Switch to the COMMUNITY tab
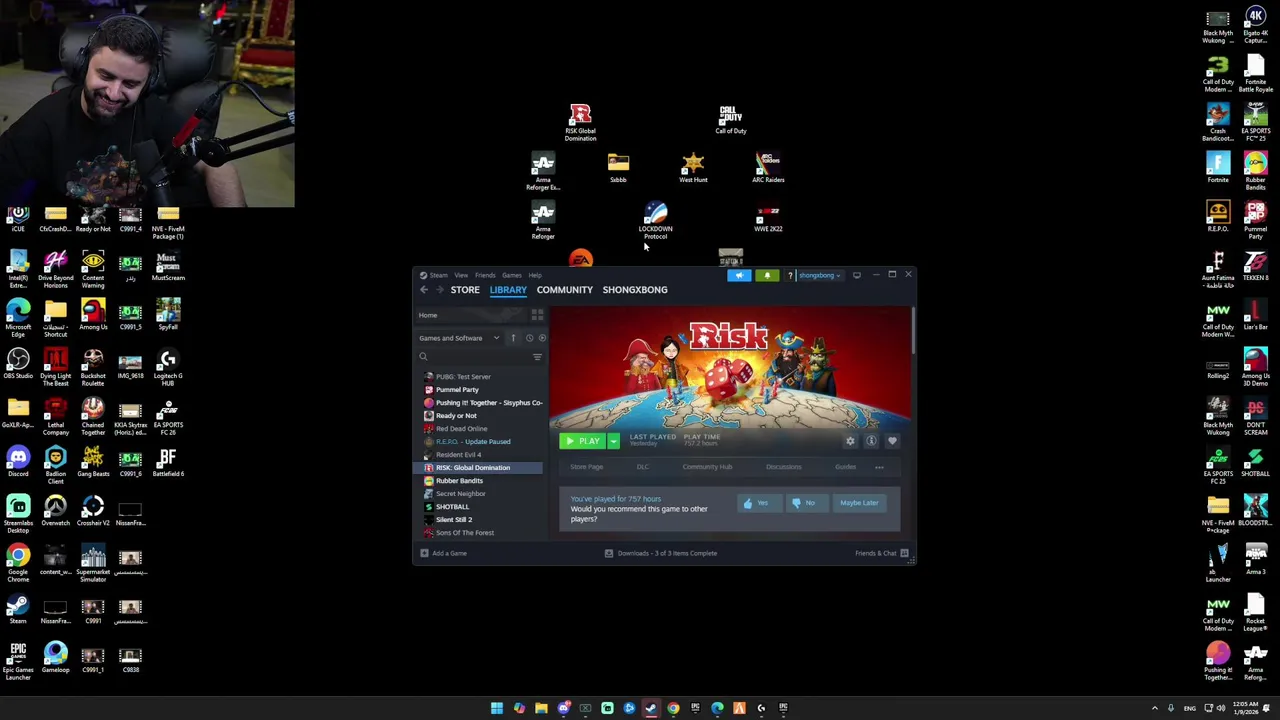Viewport: 1280px width, 720px height. 565,290
